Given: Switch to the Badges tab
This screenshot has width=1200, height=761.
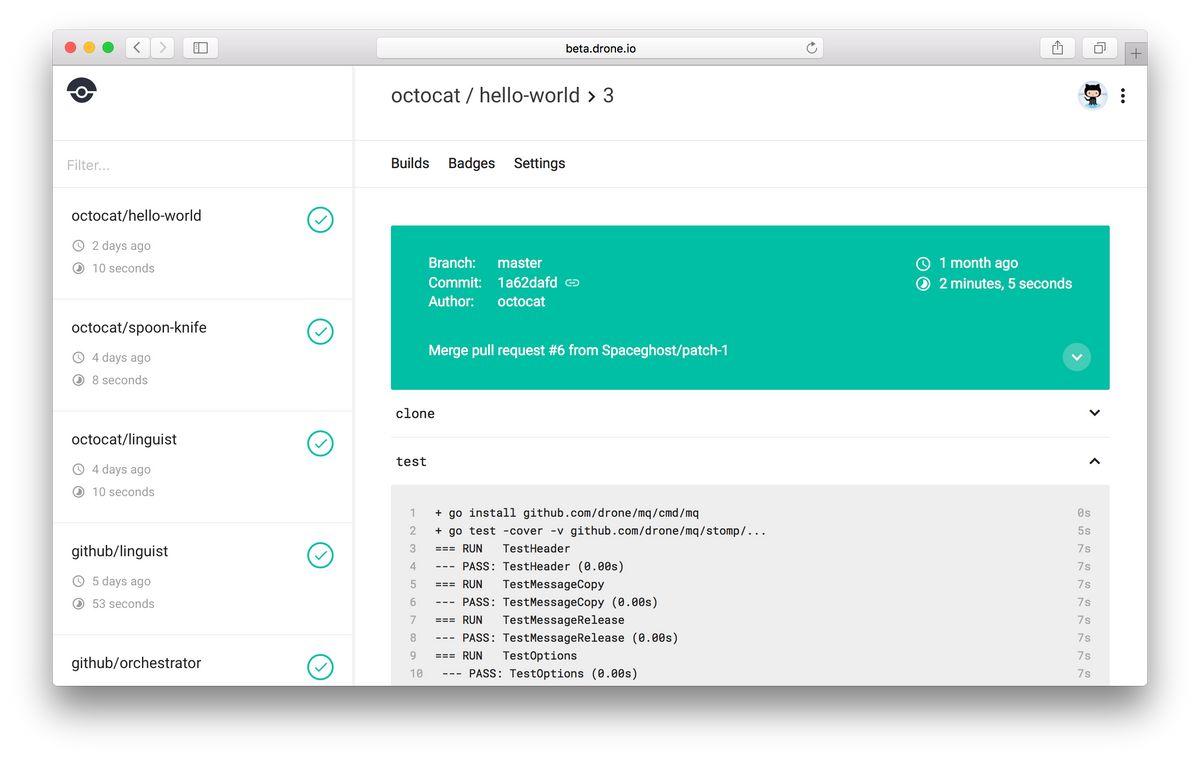Looking at the screenshot, I should click(x=471, y=163).
